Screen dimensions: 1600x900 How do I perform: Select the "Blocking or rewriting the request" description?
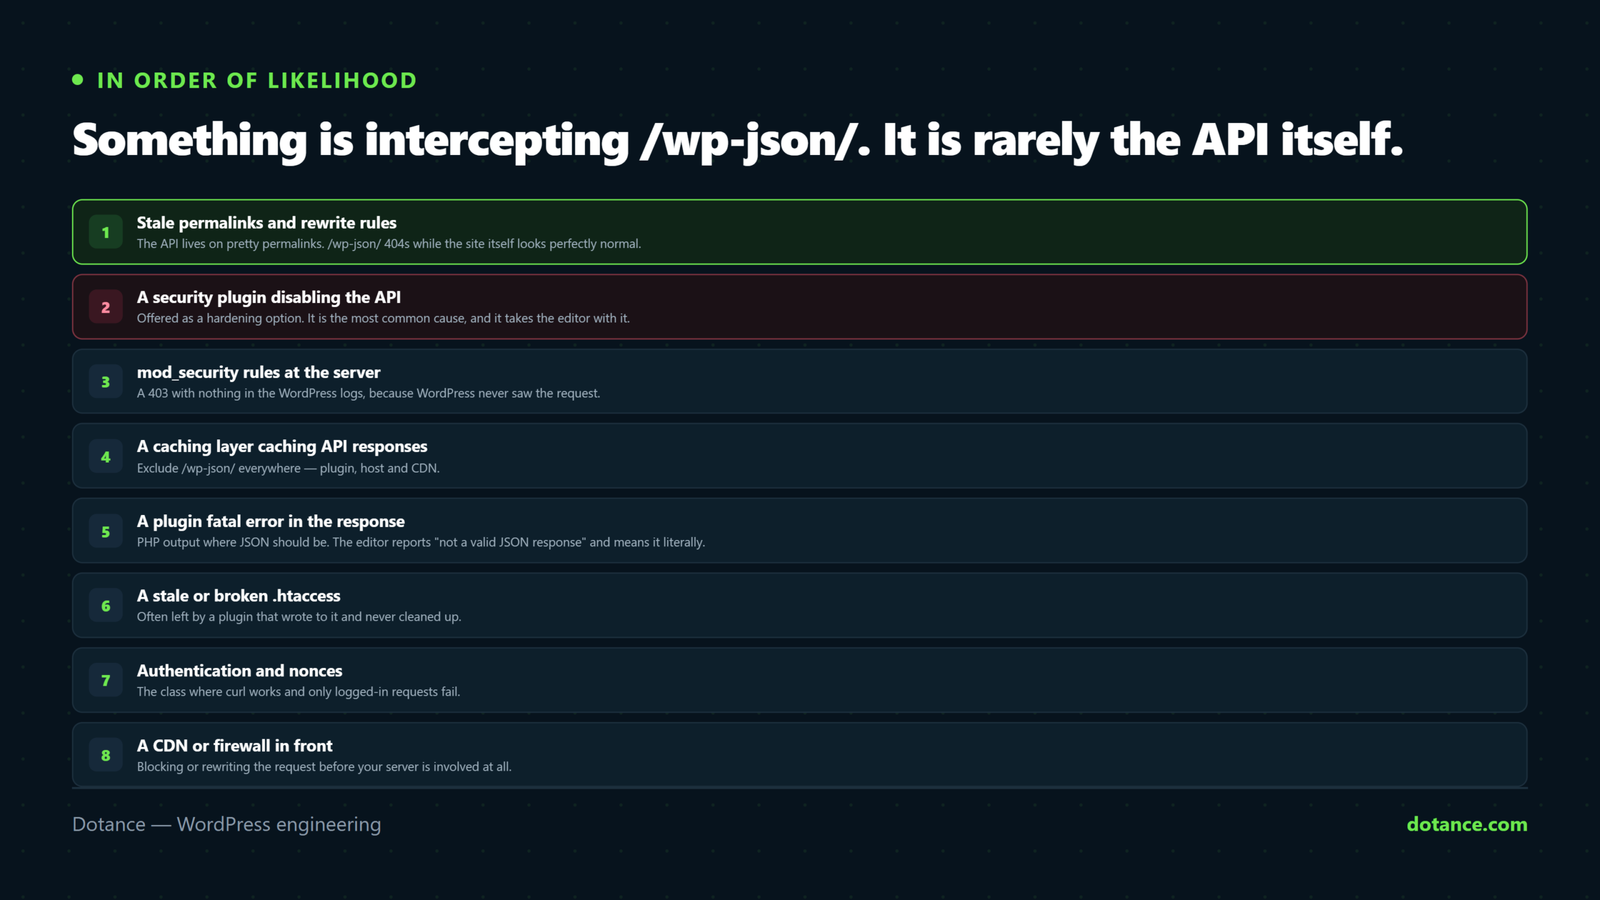point(324,767)
